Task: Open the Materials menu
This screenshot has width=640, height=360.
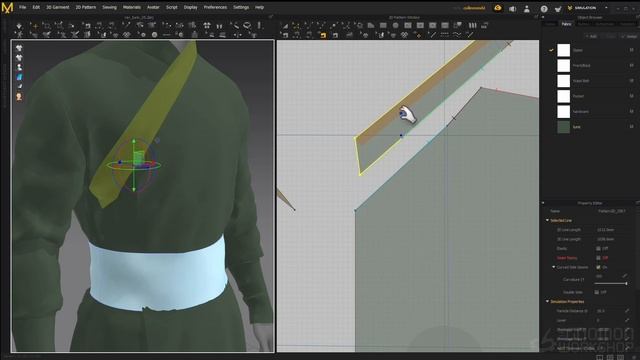Action: 132,7
